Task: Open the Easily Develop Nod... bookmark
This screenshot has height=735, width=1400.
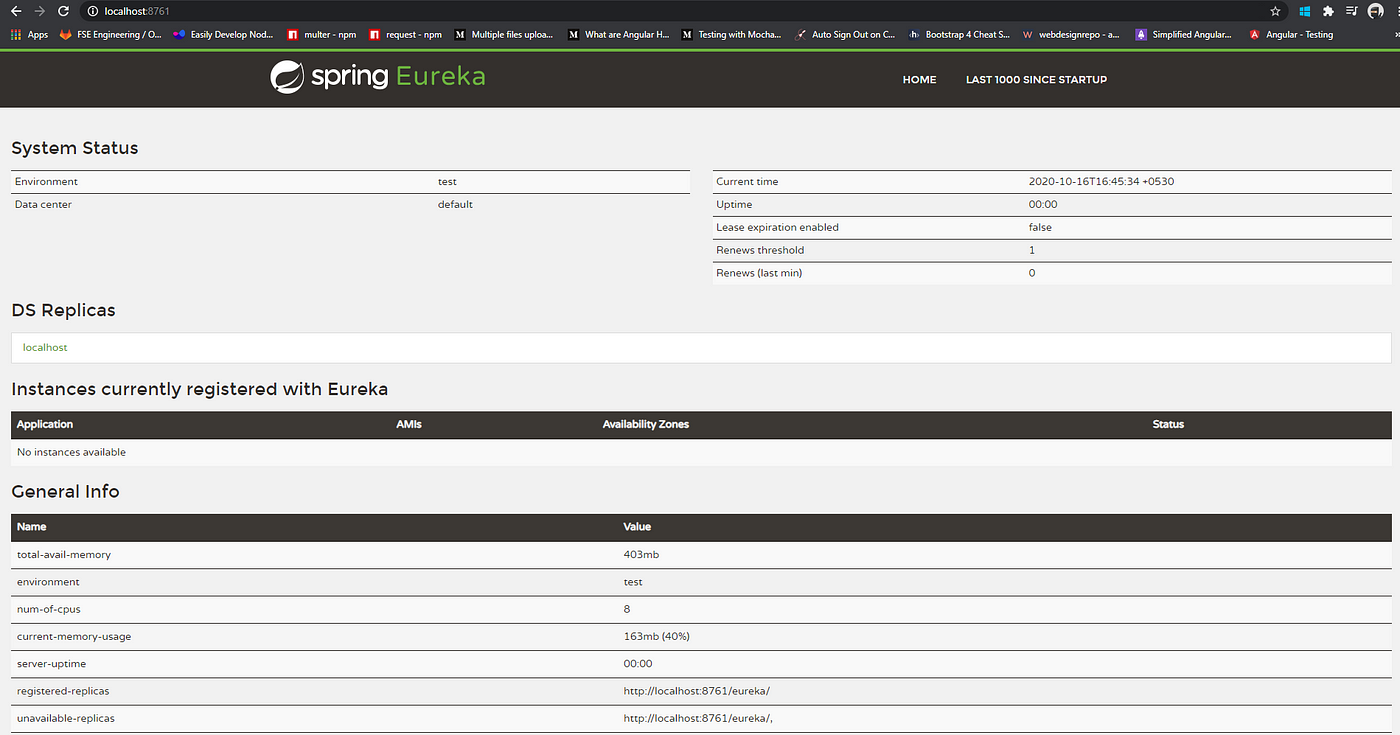Action: (x=223, y=34)
